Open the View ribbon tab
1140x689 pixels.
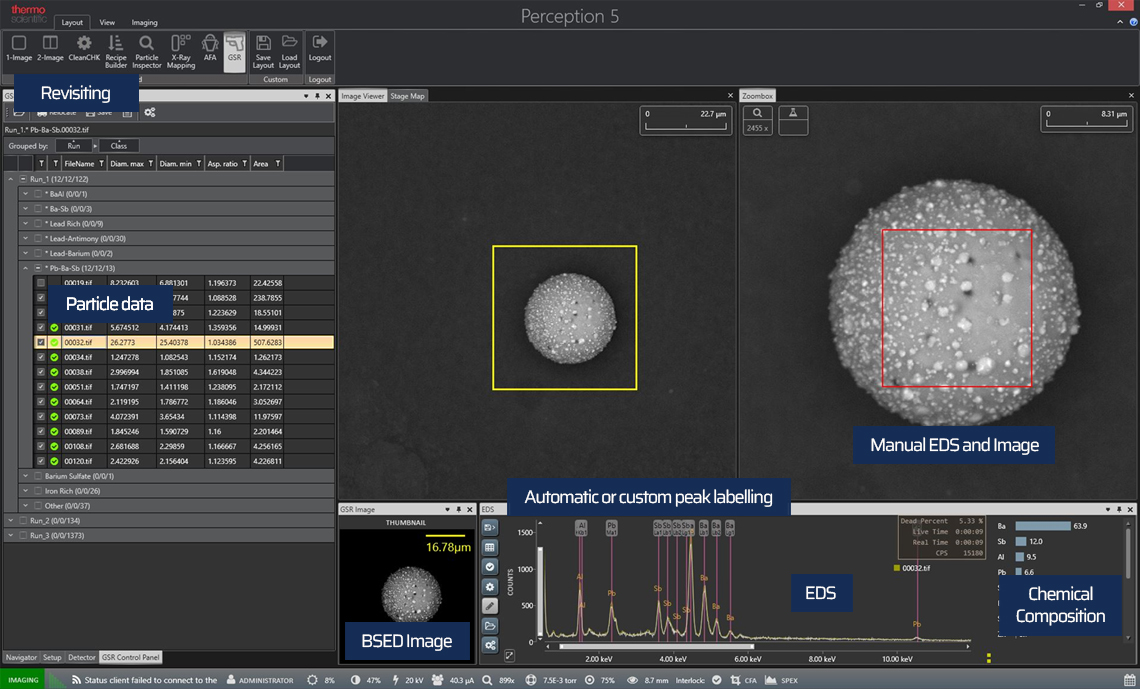tap(107, 23)
